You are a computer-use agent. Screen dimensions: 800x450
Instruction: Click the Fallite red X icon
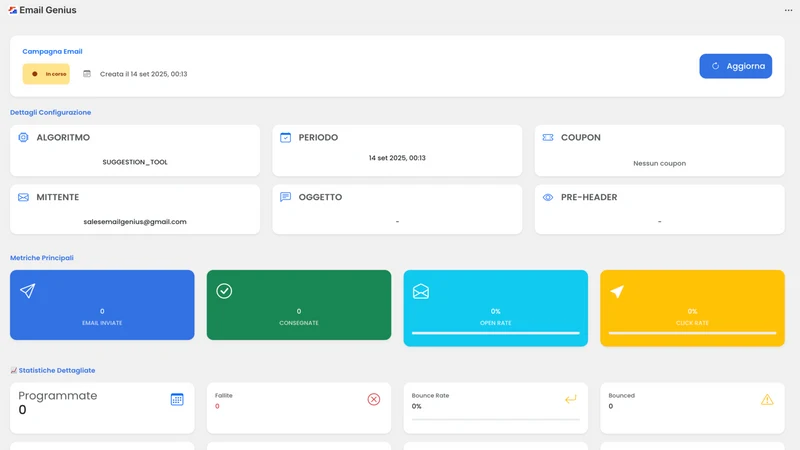[x=373, y=399]
